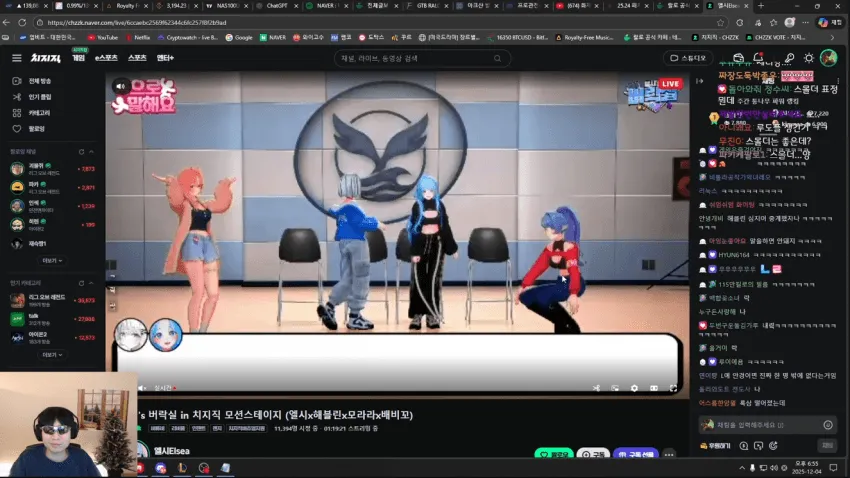
Task: Open the key icon in header
Action: pos(789,58)
